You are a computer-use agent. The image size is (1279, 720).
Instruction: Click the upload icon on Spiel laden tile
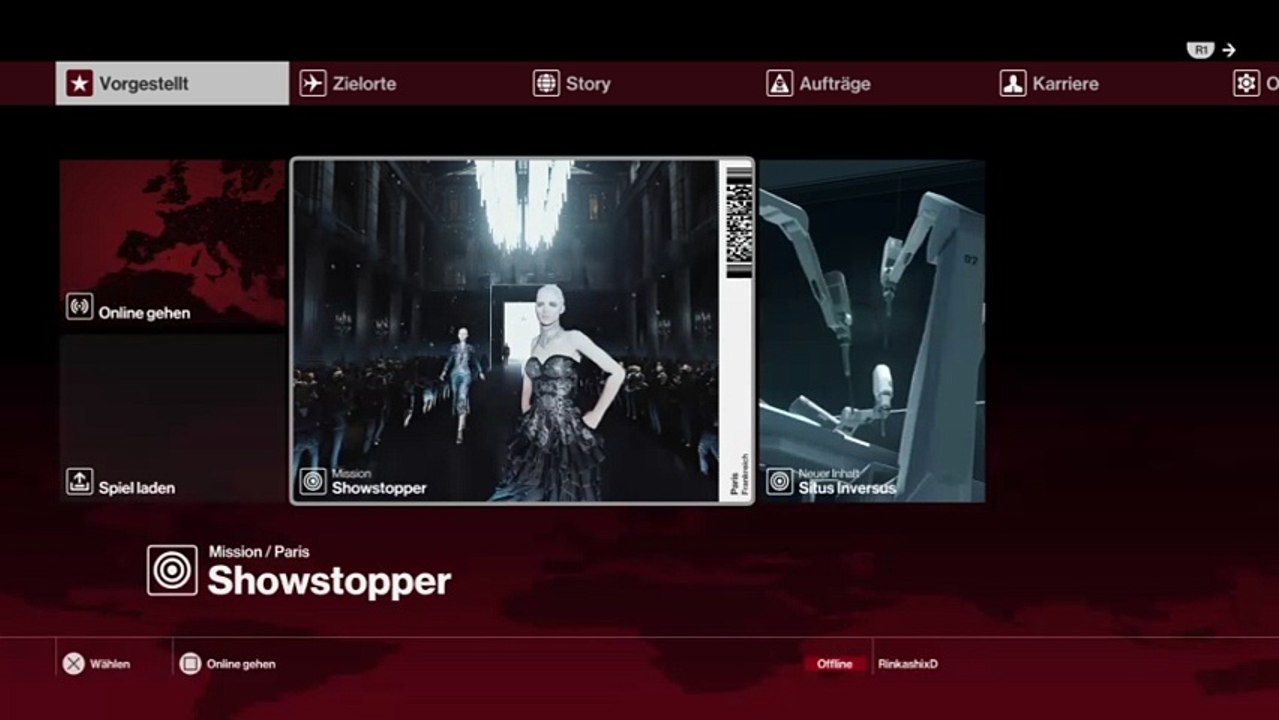pyautogui.click(x=80, y=482)
